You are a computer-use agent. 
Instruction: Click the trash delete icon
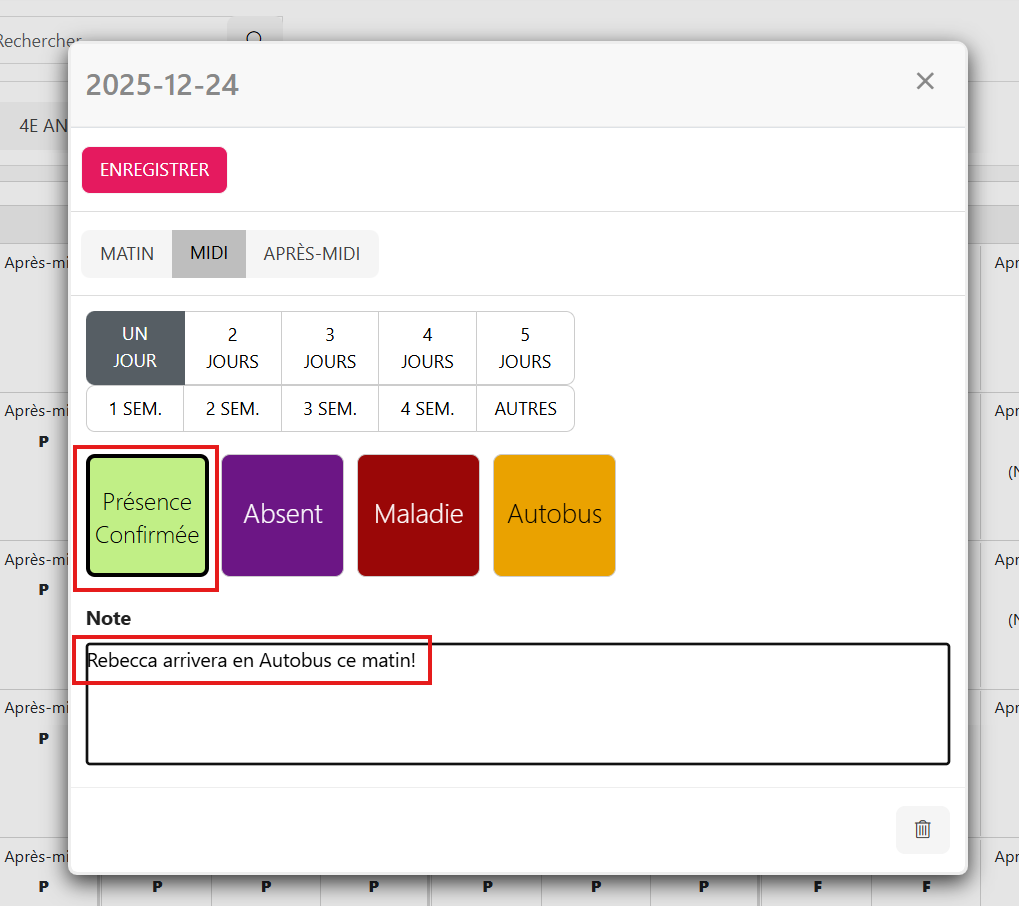tap(922, 829)
